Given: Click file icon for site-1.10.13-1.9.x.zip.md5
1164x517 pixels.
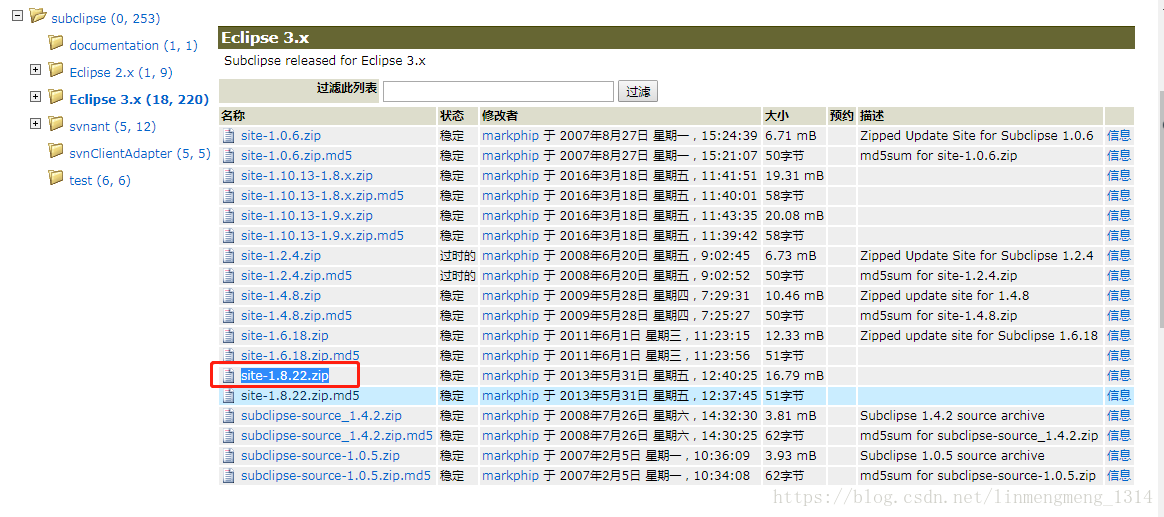Looking at the screenshot, I should [x=229, y=235].
